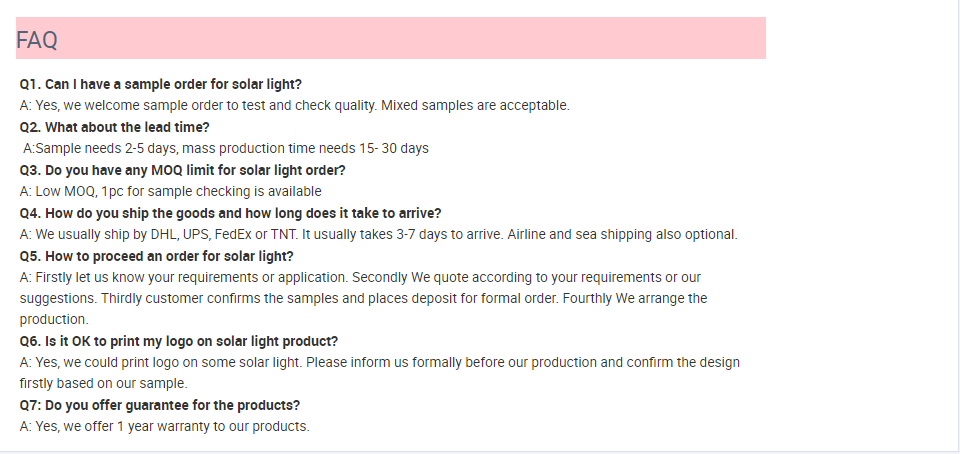960x454 pixels.
Task: Click the answer about mass production time
Action: click(x=226, y=148)
